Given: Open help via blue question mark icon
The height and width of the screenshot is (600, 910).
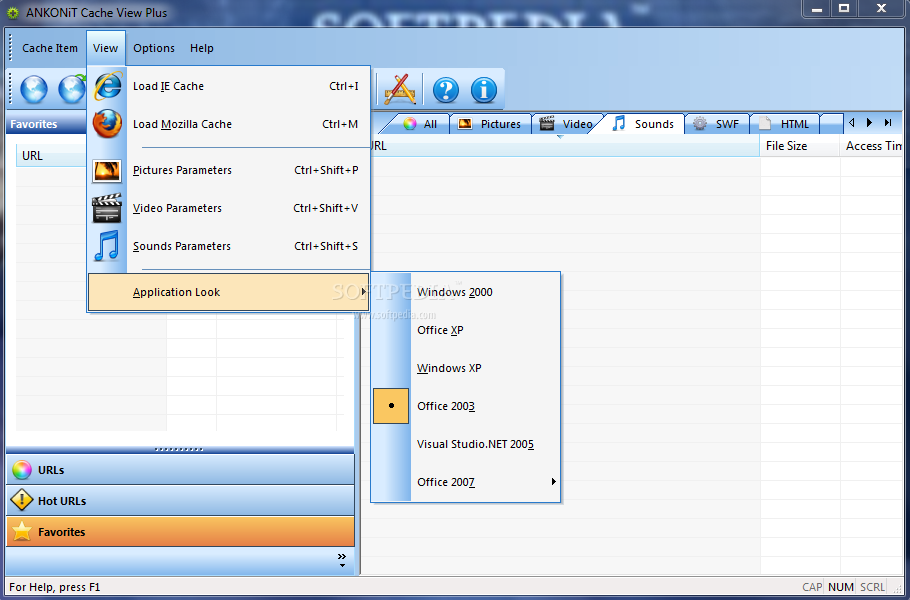Looking at the screenshot, I should (x=446, y=90).
